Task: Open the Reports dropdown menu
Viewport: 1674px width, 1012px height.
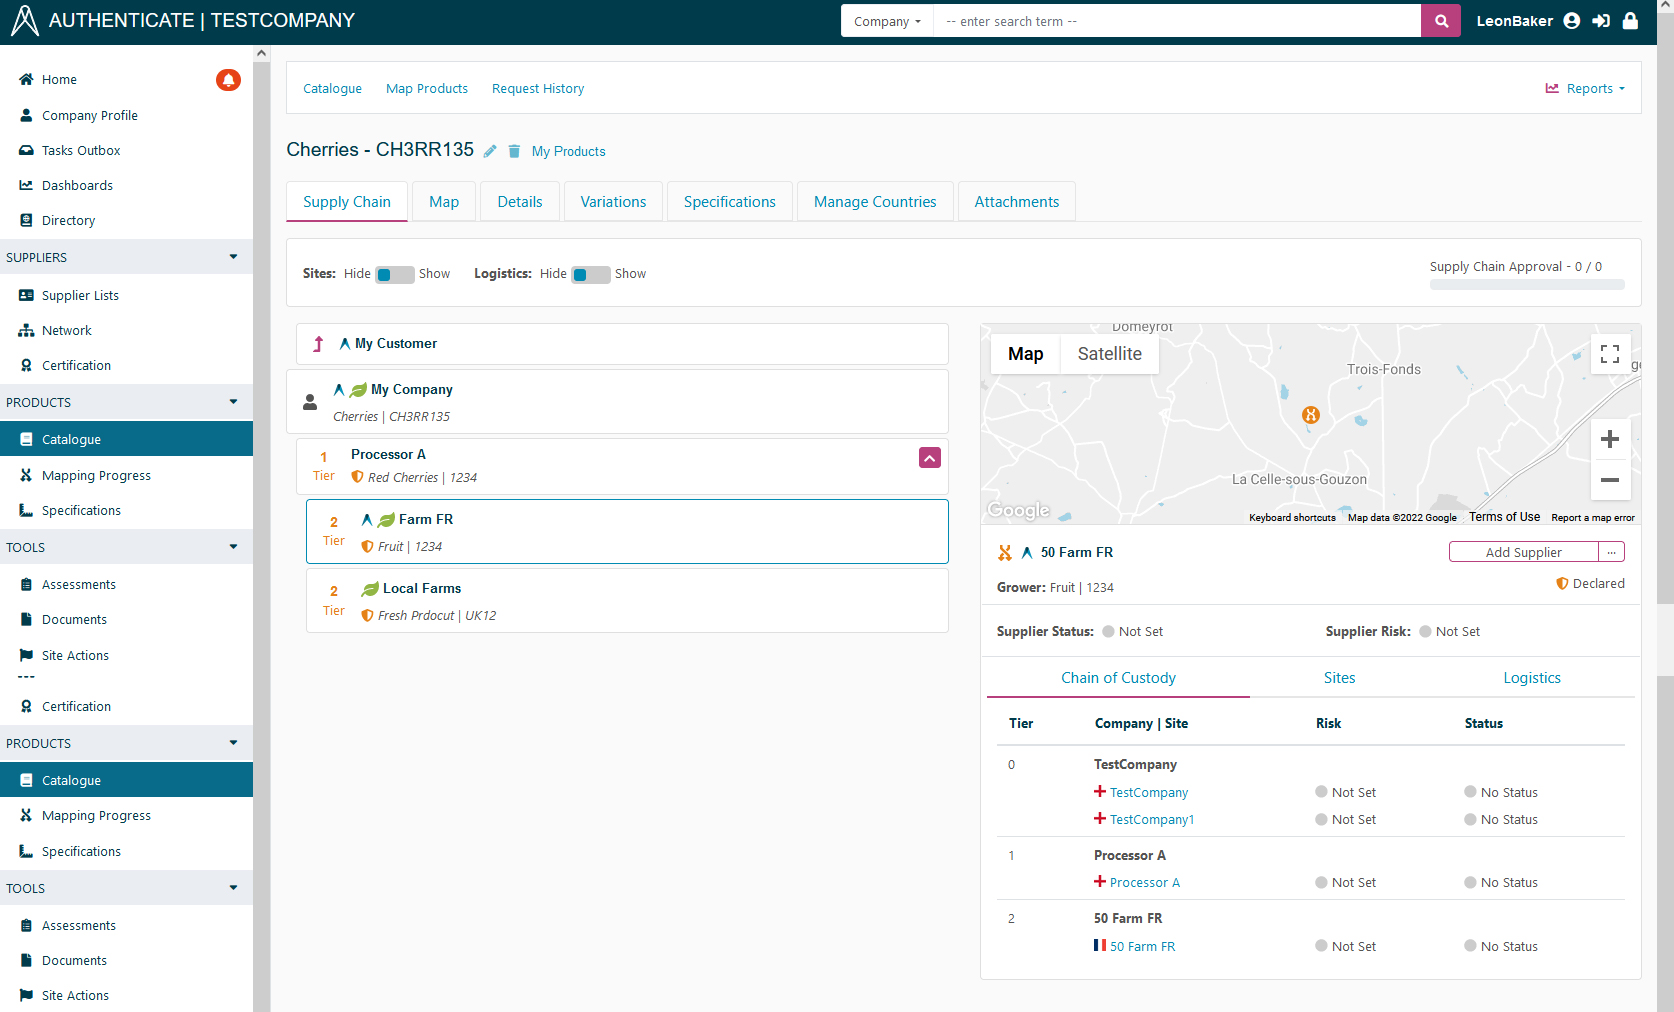Action: 1586,89
